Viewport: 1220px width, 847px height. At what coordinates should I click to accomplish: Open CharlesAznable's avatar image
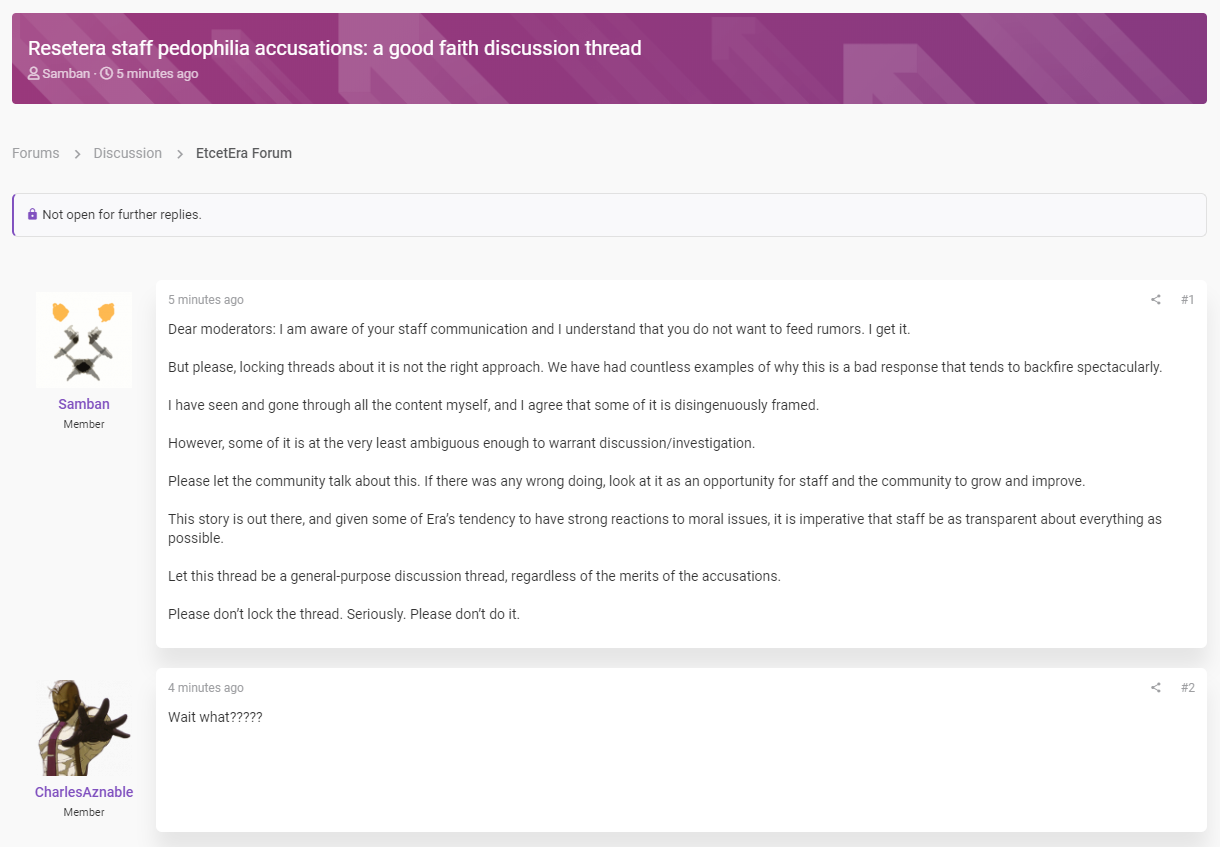pyautogui.click(x=84, y=728)
